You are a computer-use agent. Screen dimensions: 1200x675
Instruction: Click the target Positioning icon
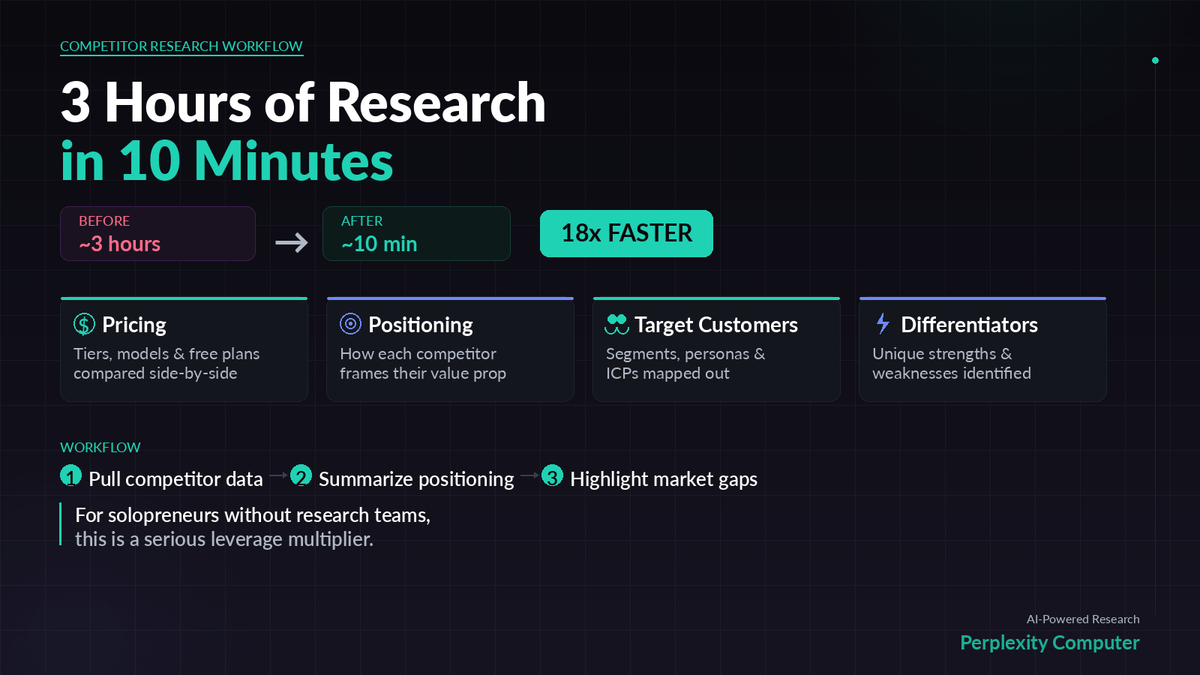coord(350,324)
